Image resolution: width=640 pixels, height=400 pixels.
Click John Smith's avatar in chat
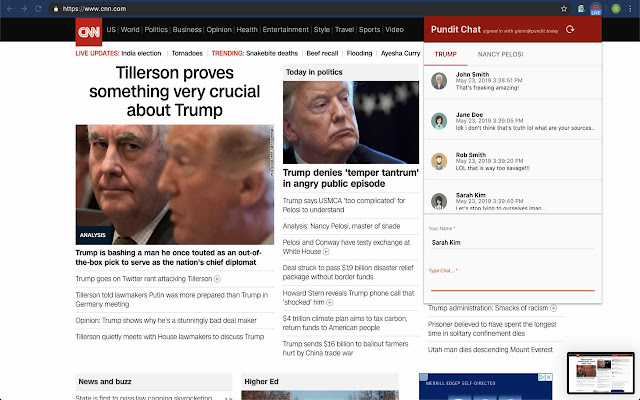[x=439, y=81]
